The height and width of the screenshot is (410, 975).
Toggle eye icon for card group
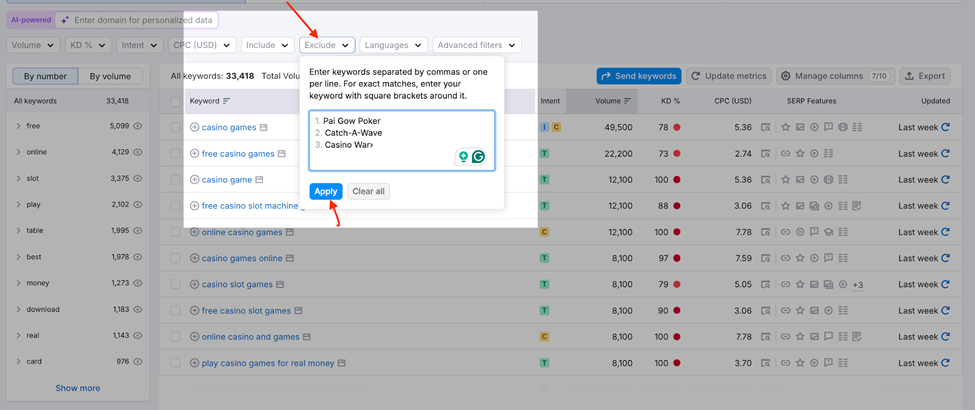coord(137,361)
